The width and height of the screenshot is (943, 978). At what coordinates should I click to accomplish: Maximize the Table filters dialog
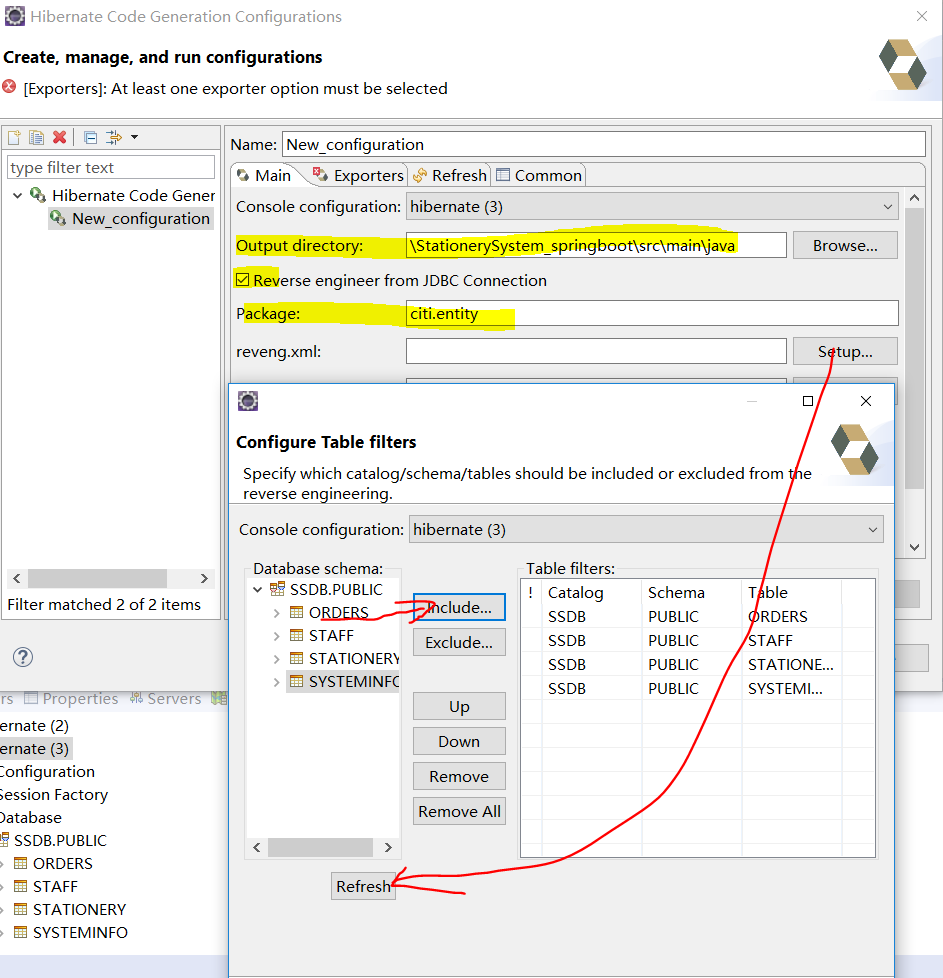[808, 401]
